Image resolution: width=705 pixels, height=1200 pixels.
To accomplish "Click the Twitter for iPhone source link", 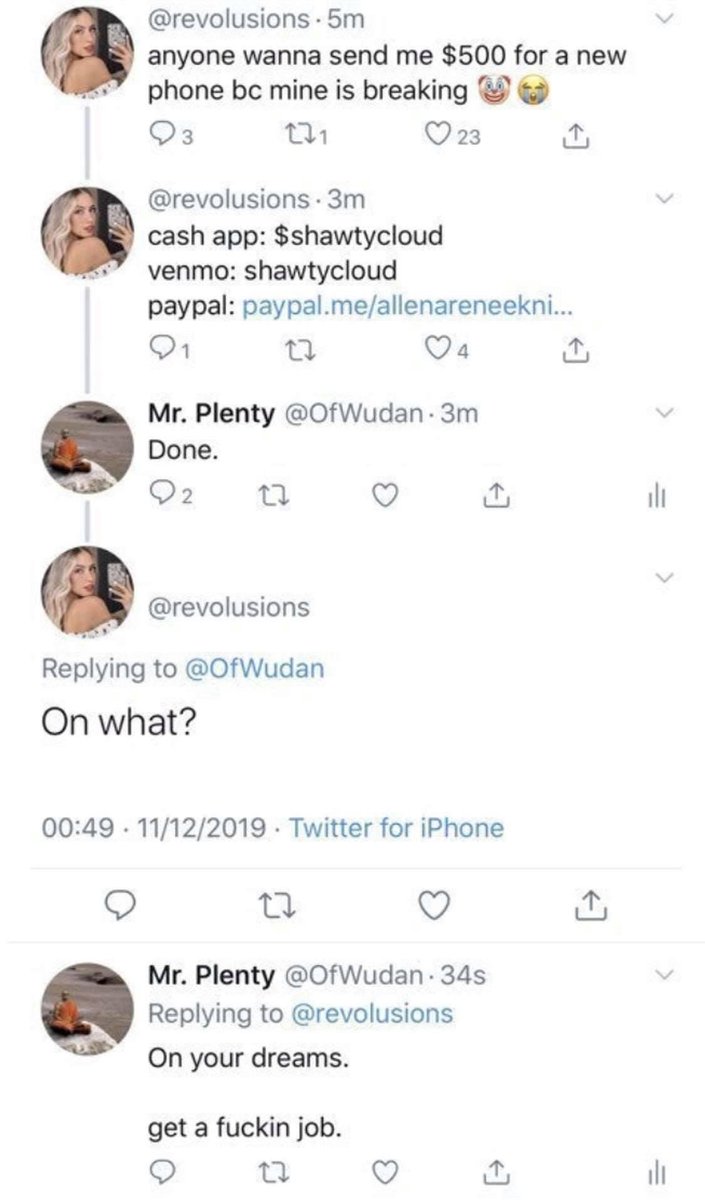I will pos(396,828).
